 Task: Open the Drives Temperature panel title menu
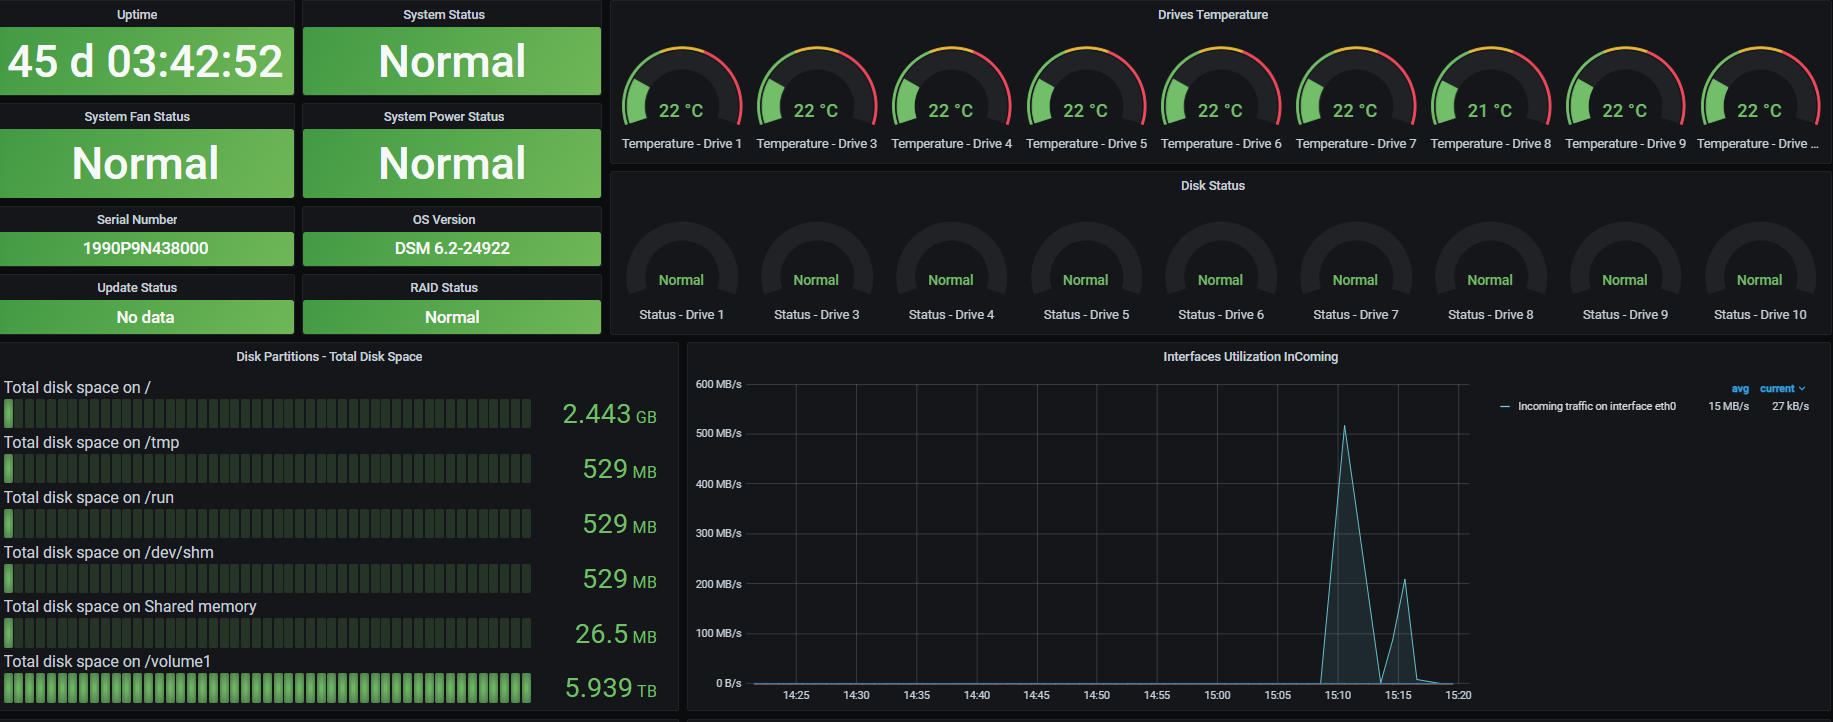(x=1212, y=15)
